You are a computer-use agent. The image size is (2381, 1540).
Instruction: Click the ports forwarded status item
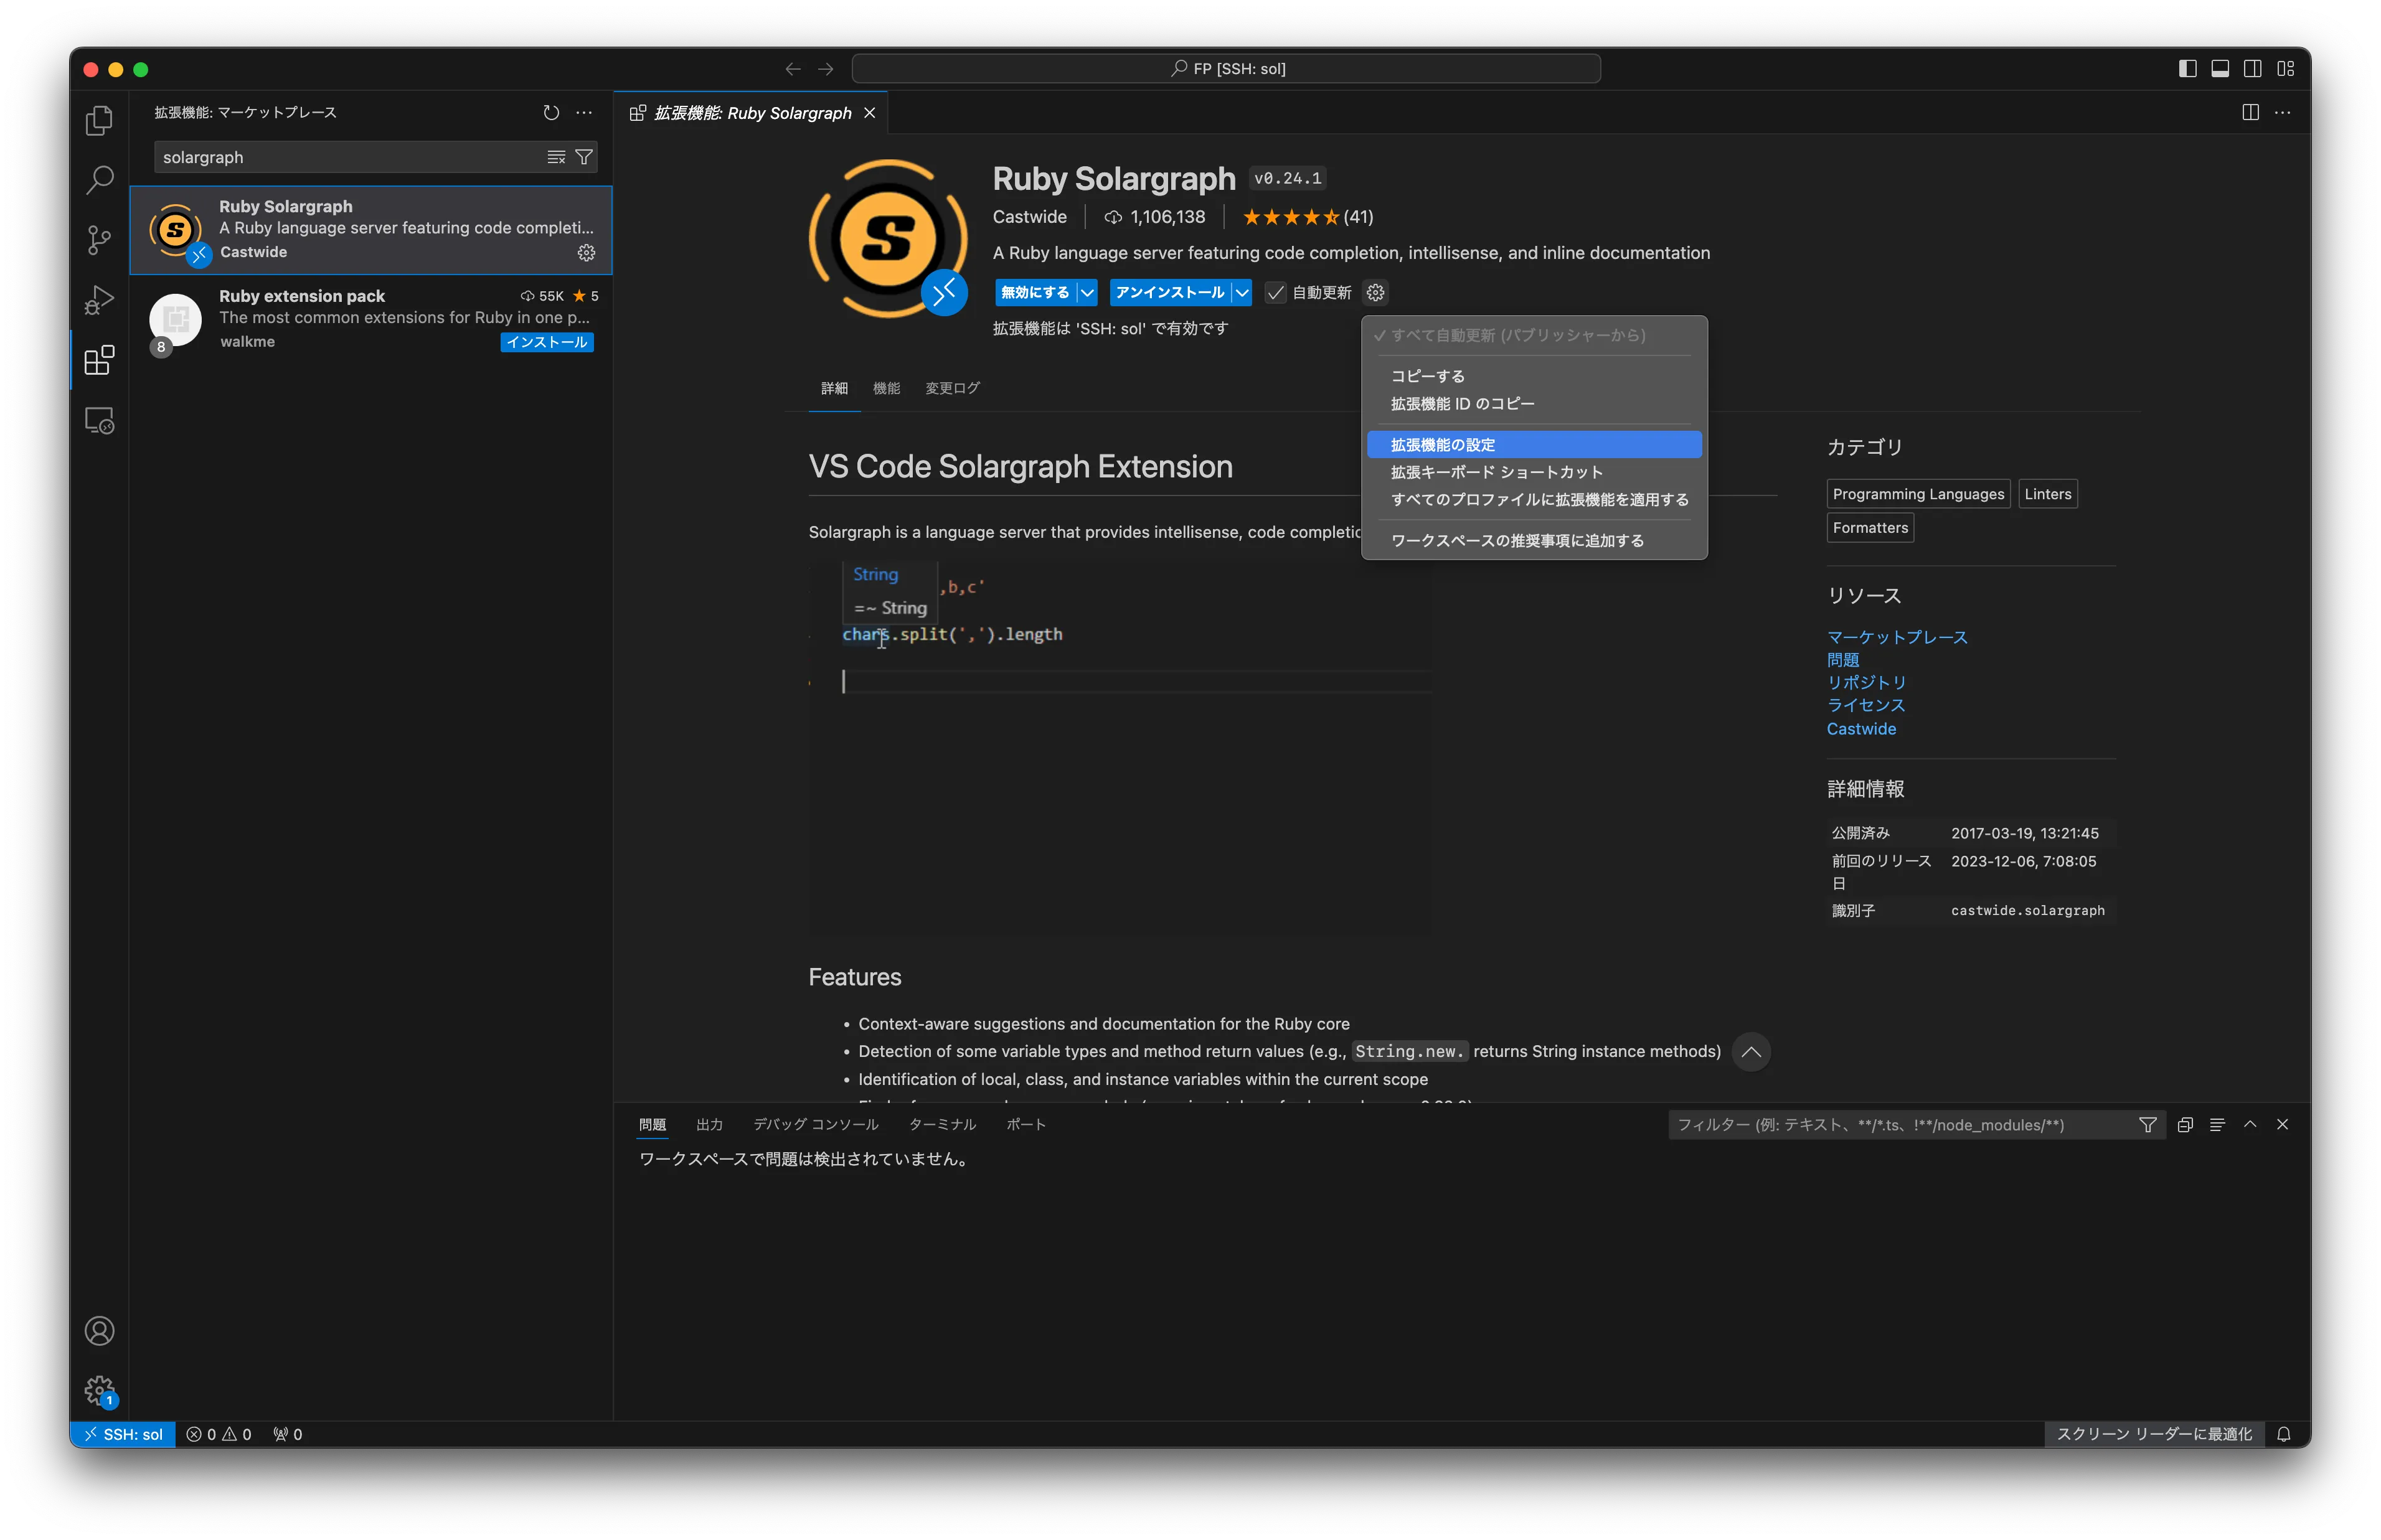point(287,1434)
